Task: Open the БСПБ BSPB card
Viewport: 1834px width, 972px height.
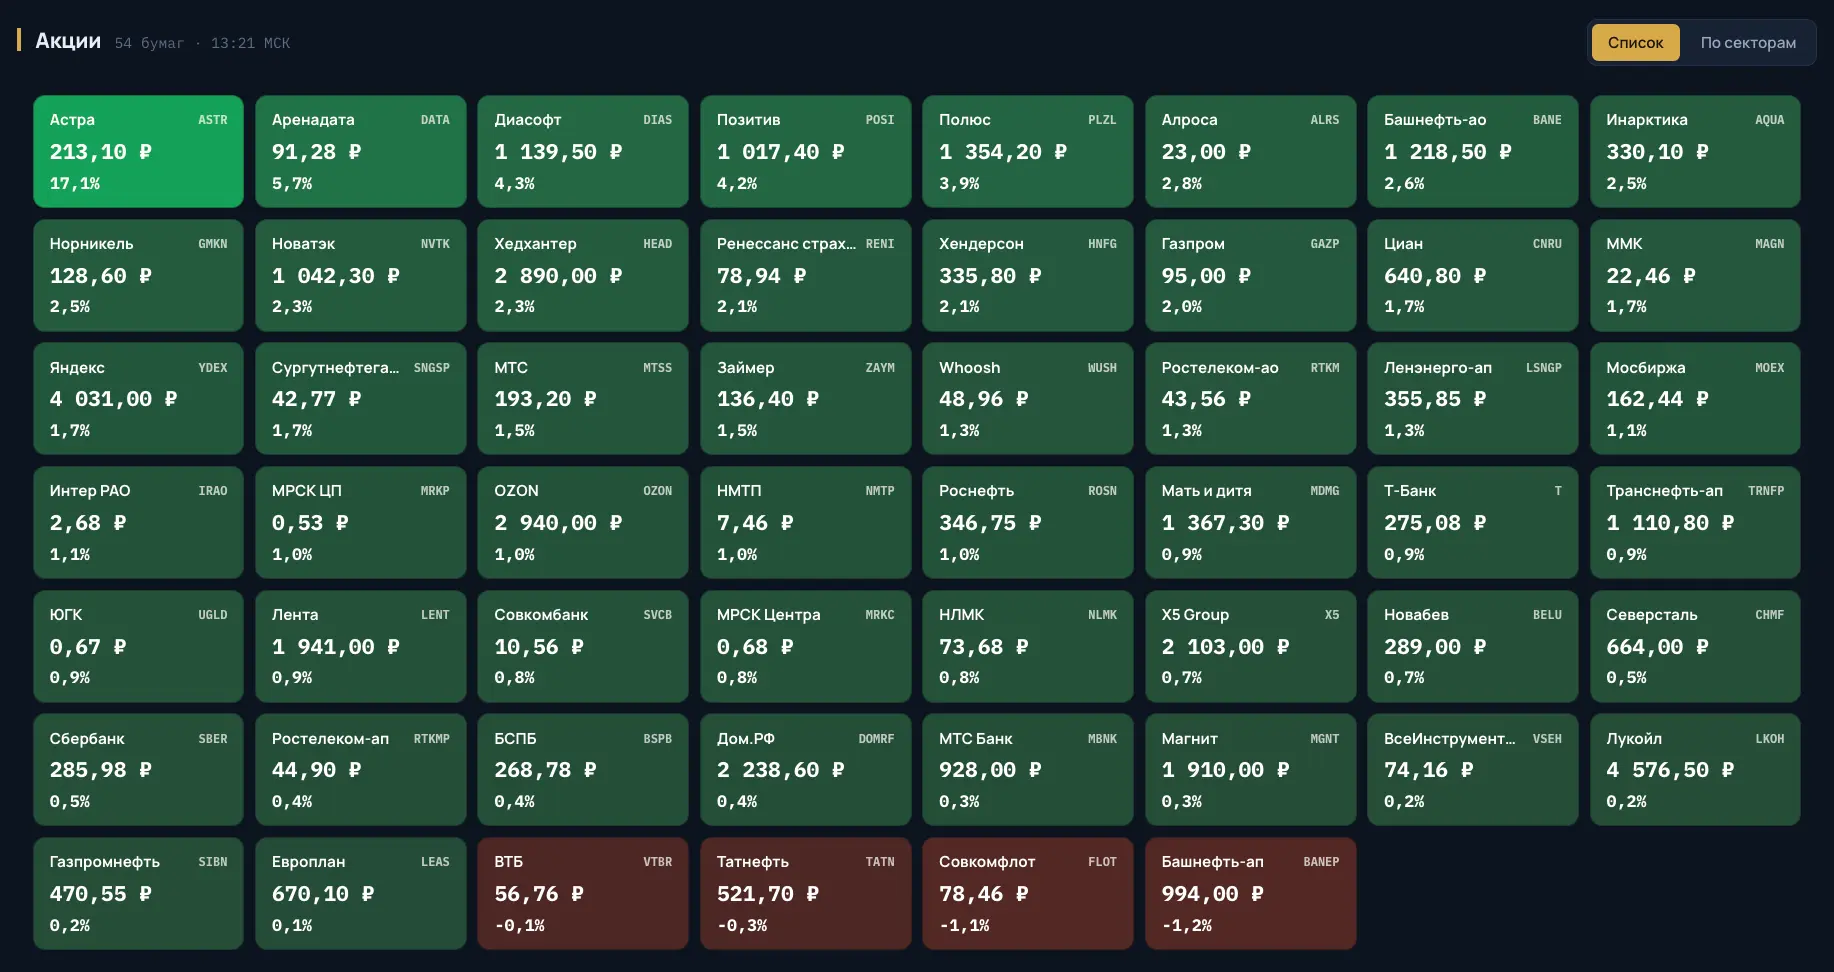Action: tap(583, 770)
